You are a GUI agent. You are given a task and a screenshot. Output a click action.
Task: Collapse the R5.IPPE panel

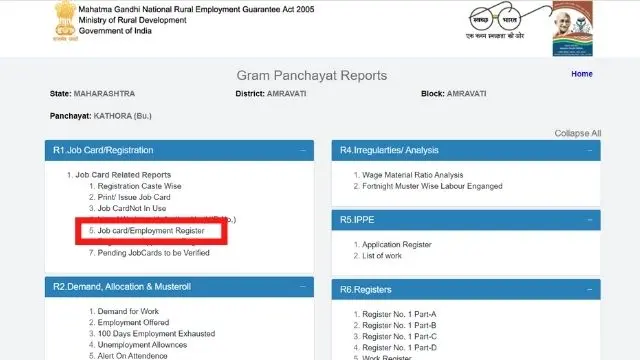pos(589,220)
